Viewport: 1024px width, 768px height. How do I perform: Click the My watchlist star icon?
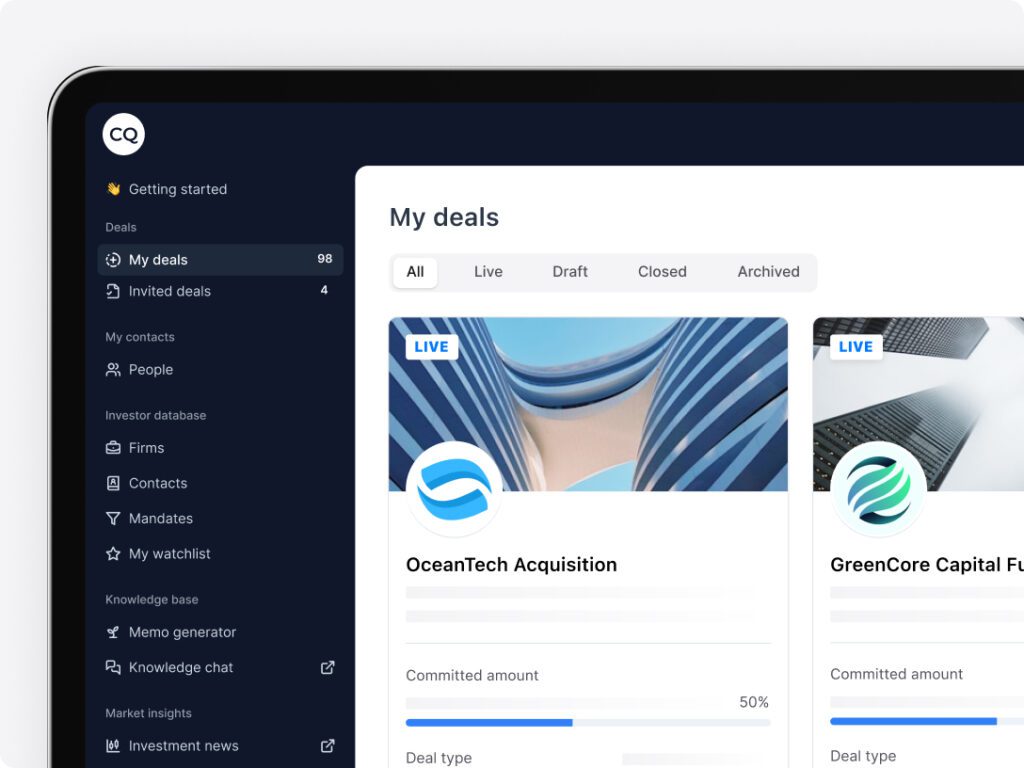coord(113,554)
